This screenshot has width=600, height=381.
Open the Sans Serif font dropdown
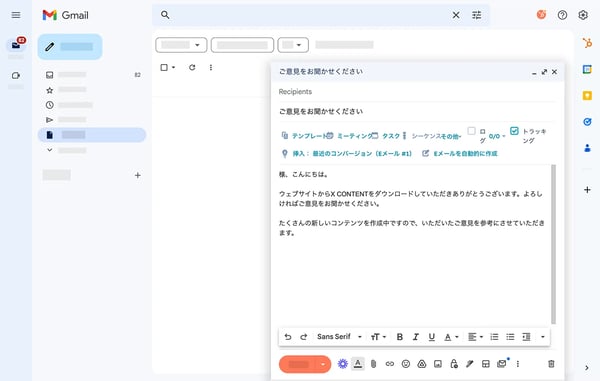[x=339, y=337]
